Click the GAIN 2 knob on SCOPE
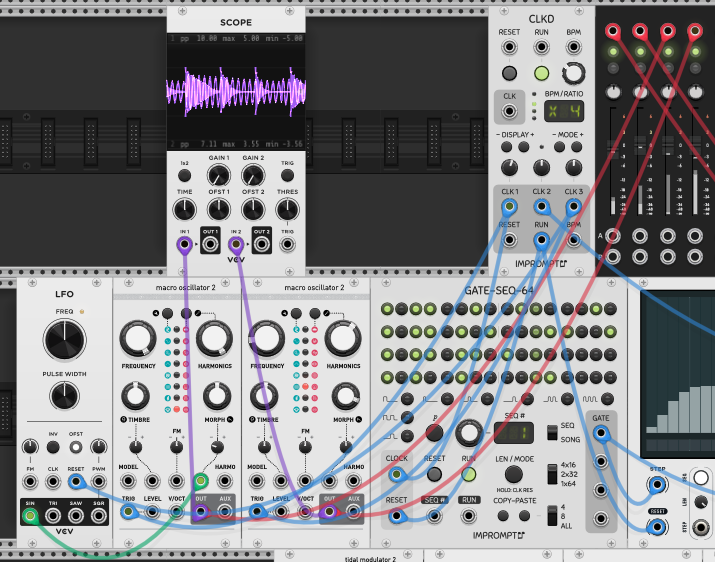This screenshot has height=562, width=715. (253, 176)
